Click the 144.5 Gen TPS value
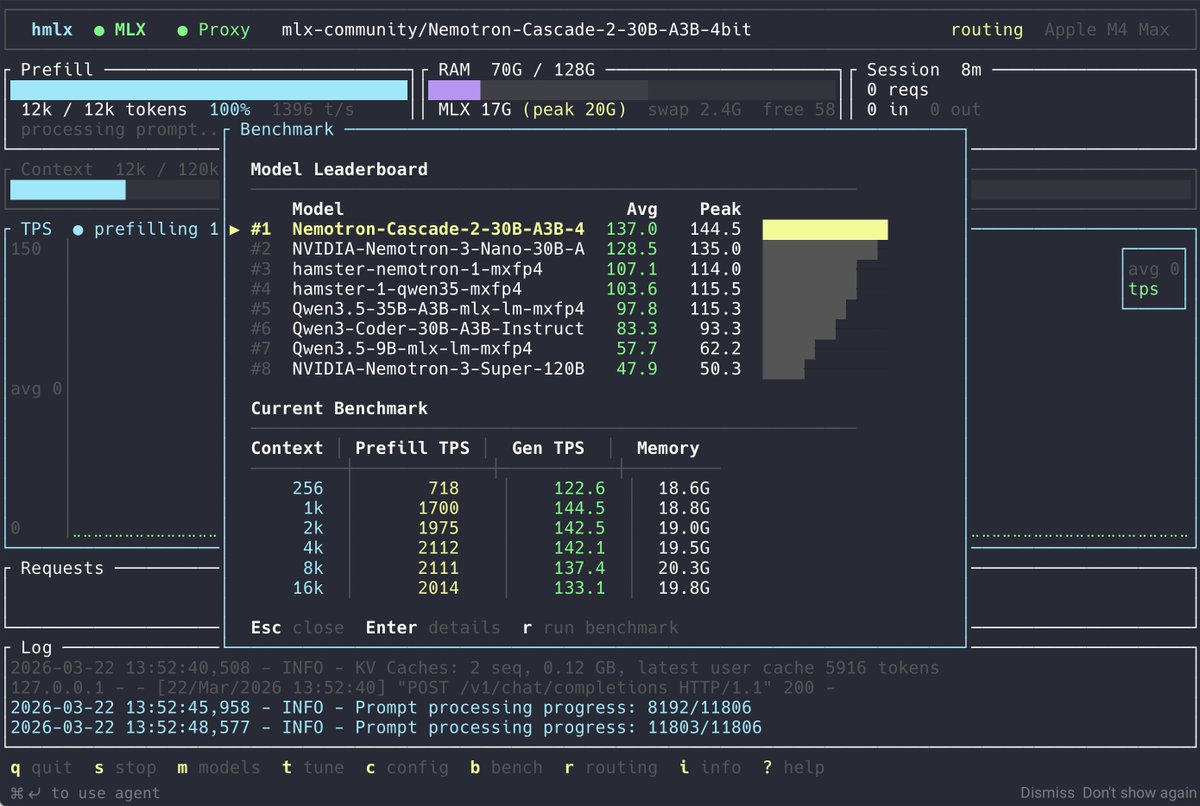 tap(580, 508)
